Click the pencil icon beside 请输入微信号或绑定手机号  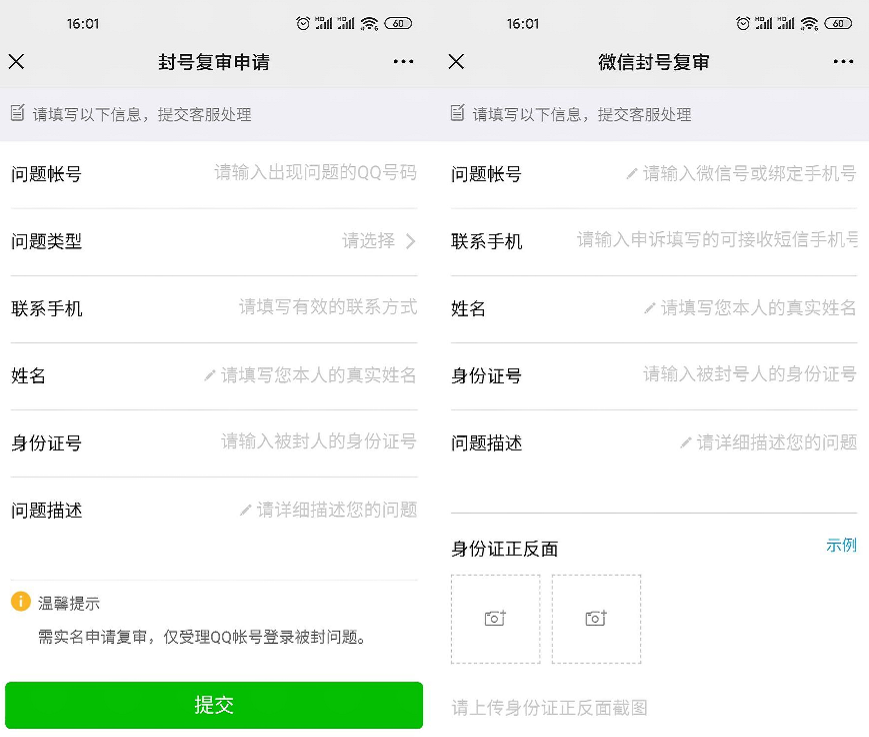(632, 174)
